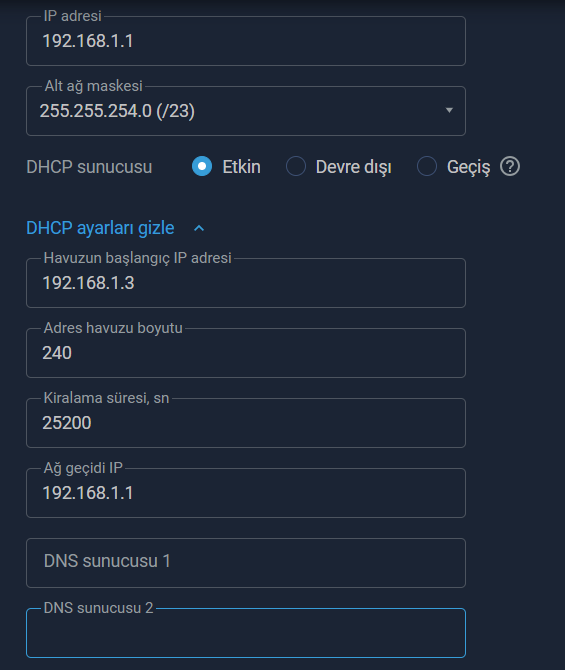
Task: Click the subnet mask dropdown arrow
Action: [x=449, y=110]
